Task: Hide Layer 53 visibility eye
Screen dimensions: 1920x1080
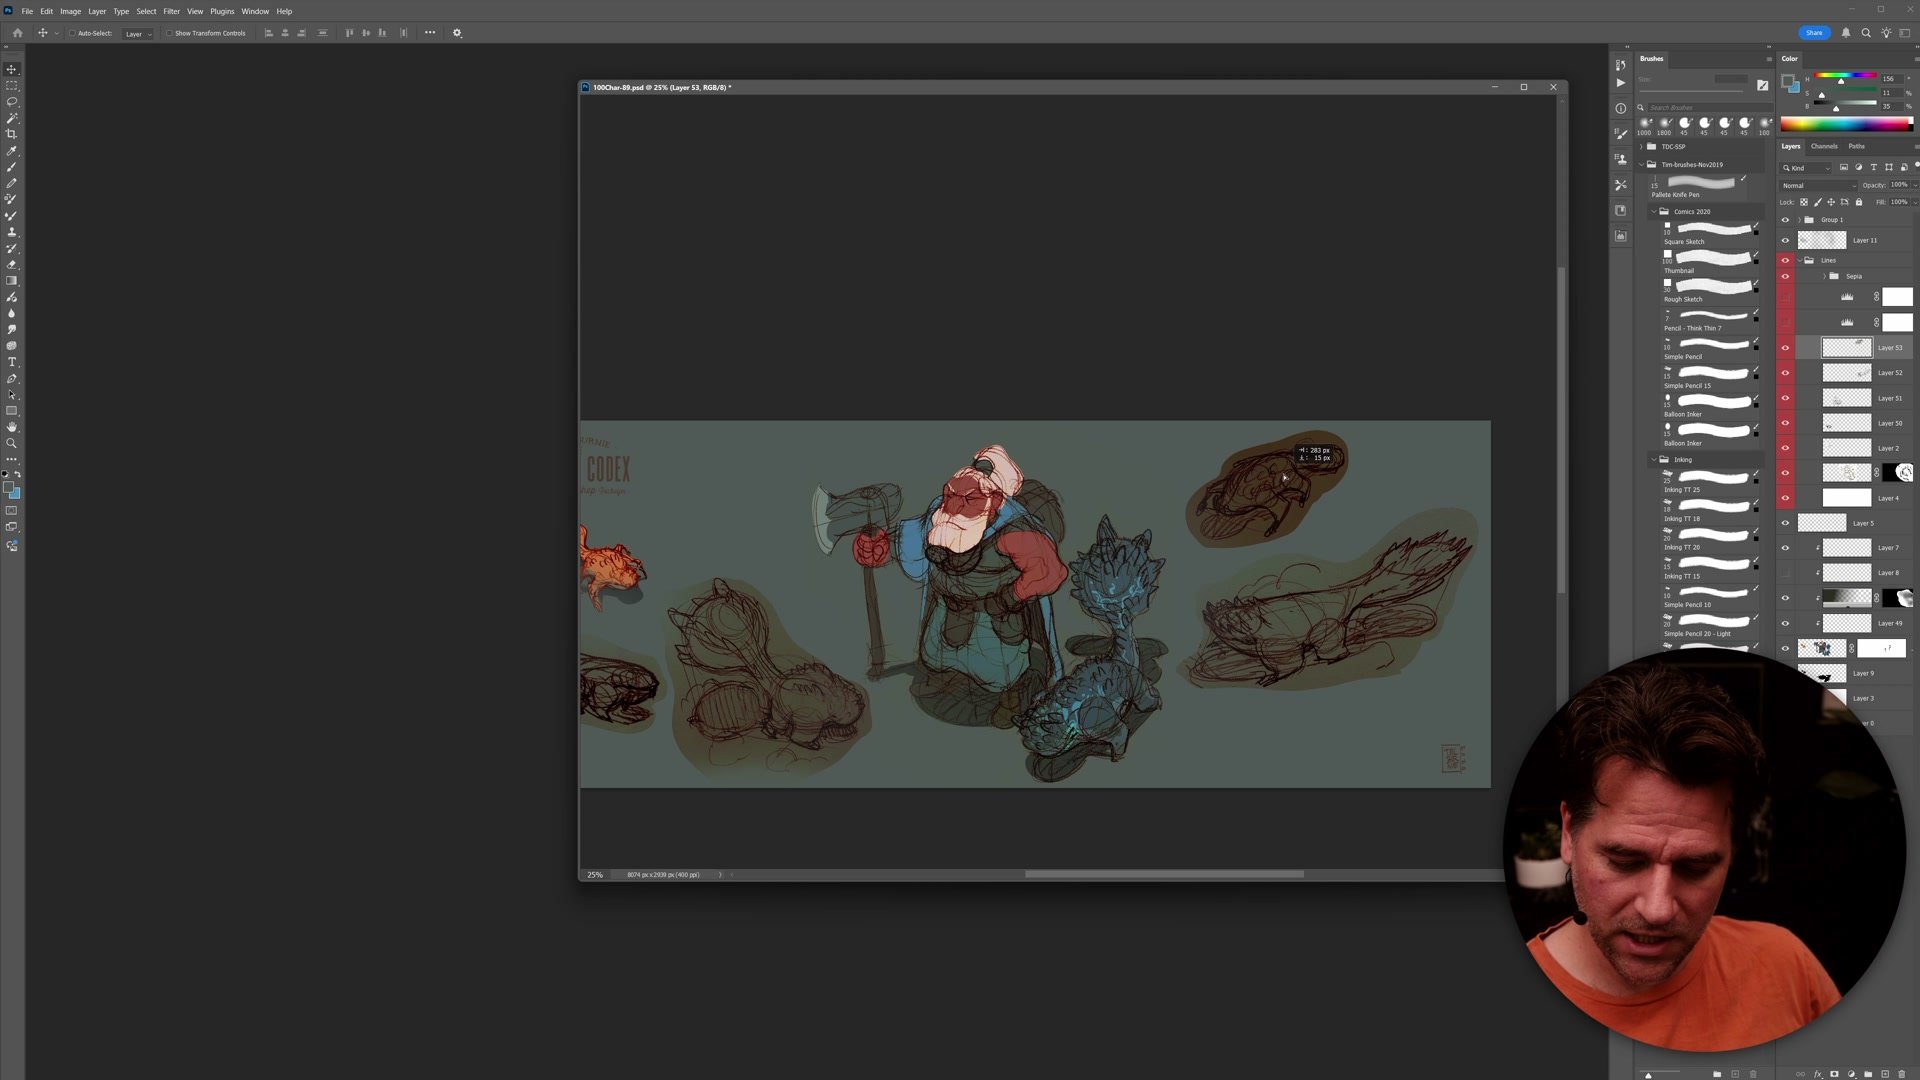Action: click(1785, 348)
